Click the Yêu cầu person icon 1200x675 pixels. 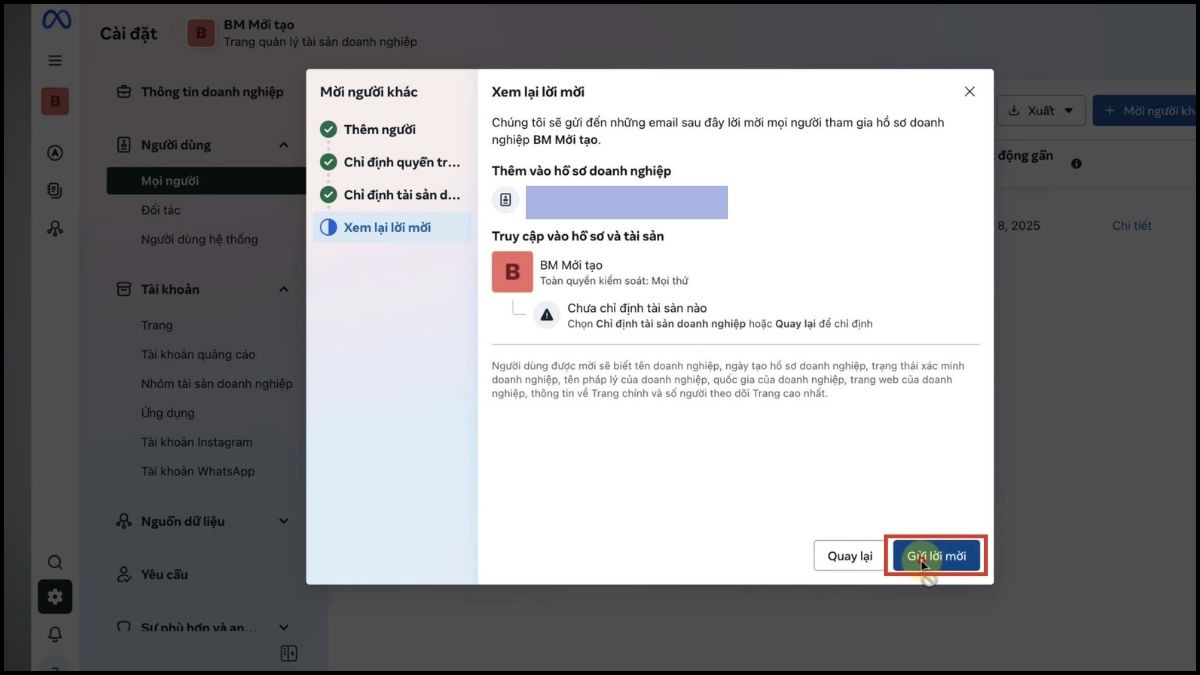124,574
